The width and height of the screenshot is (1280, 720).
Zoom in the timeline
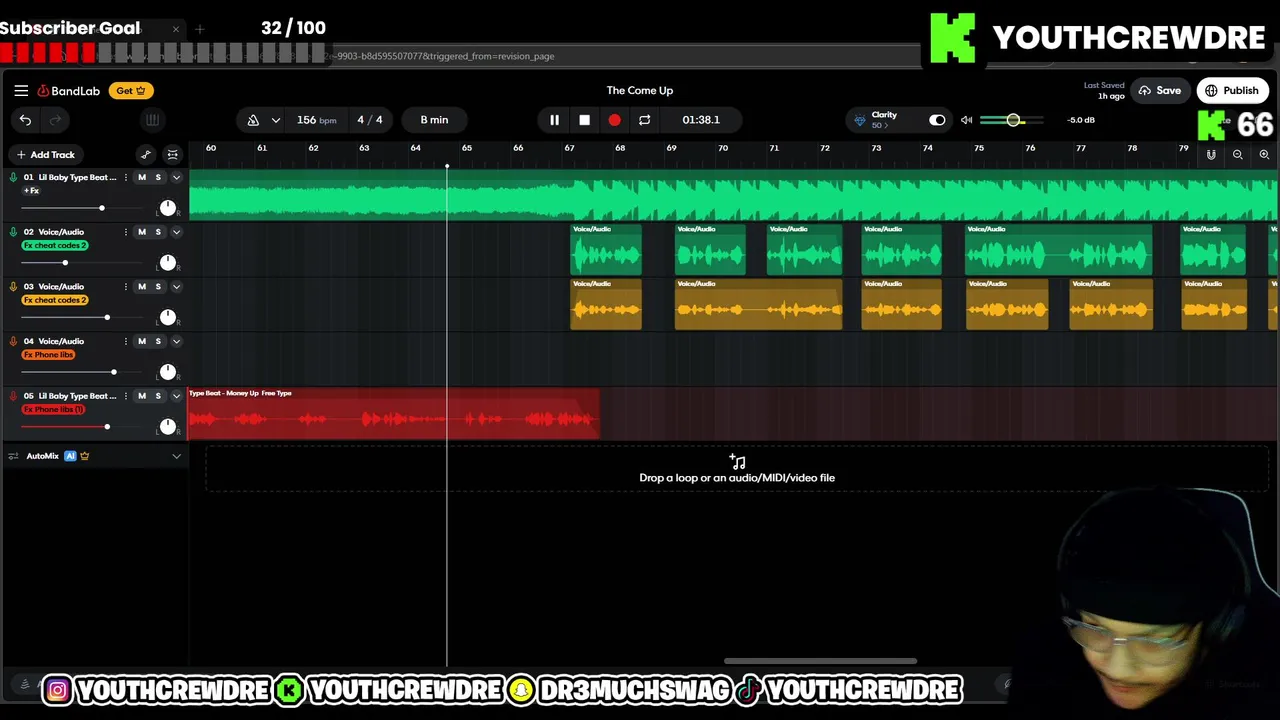1264,155
